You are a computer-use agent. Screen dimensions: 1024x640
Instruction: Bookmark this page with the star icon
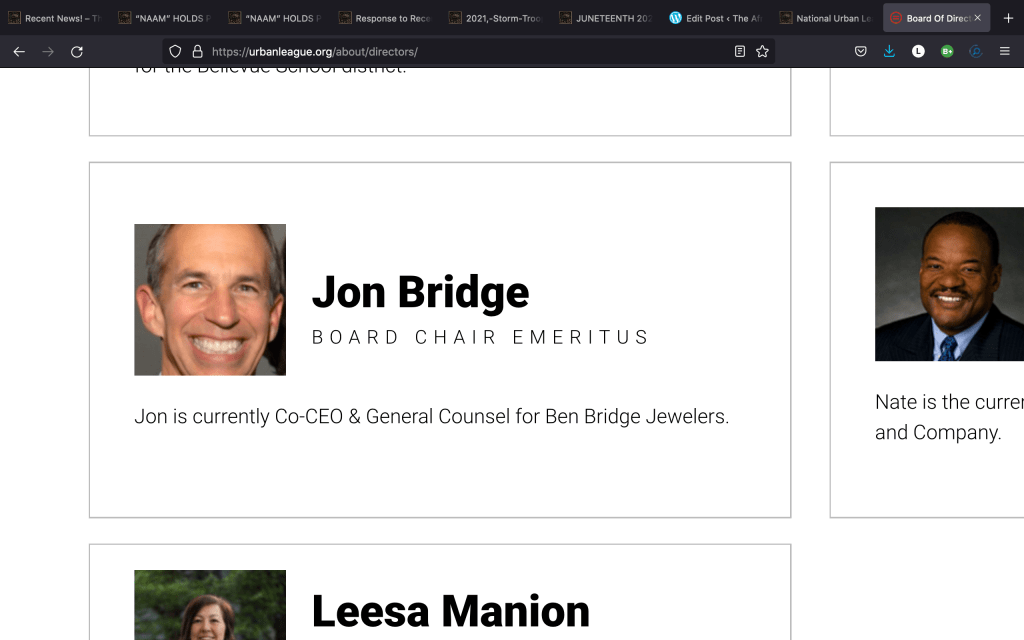(762, 52)
